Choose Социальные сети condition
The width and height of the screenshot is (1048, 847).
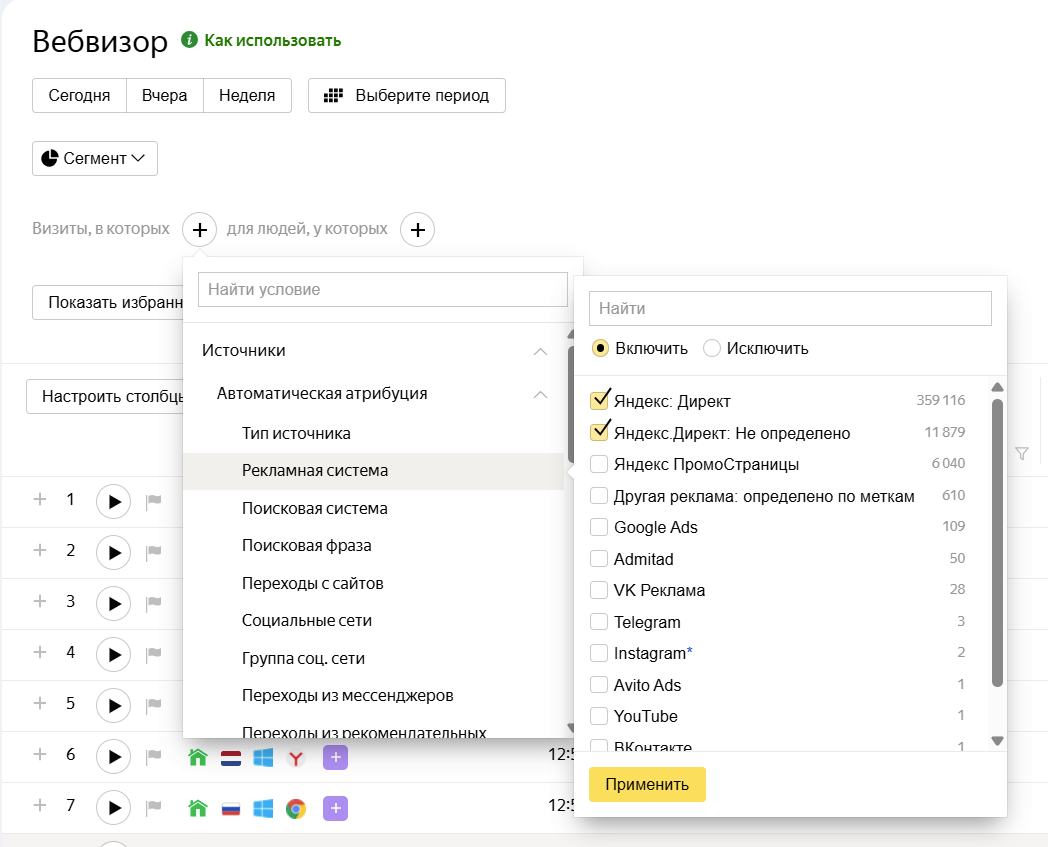click(307, 620)
